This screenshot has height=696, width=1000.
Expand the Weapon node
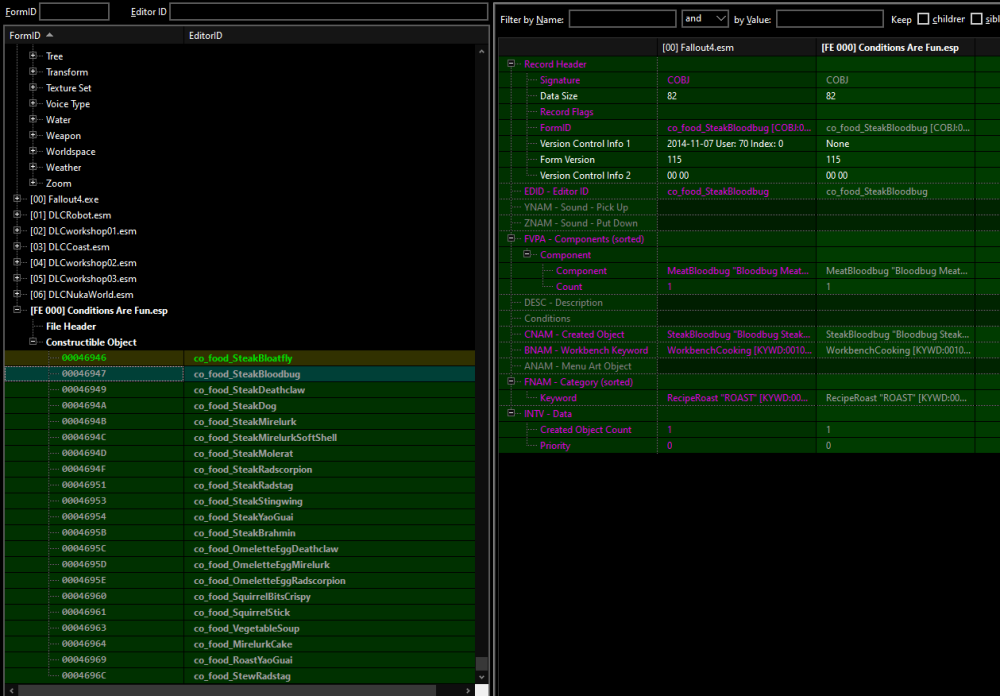pyautogui.click(x=33, y=135)
